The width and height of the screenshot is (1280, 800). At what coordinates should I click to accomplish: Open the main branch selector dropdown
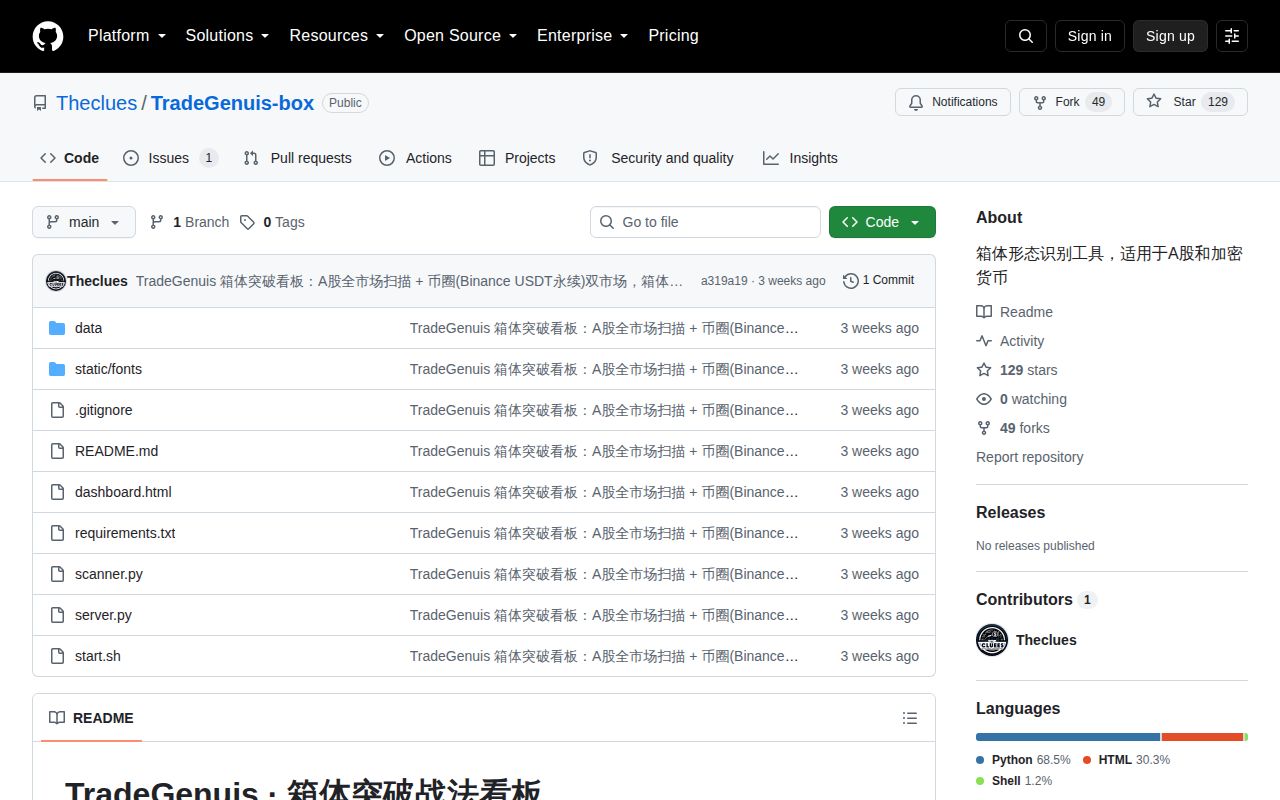click(x=84, y=222)
